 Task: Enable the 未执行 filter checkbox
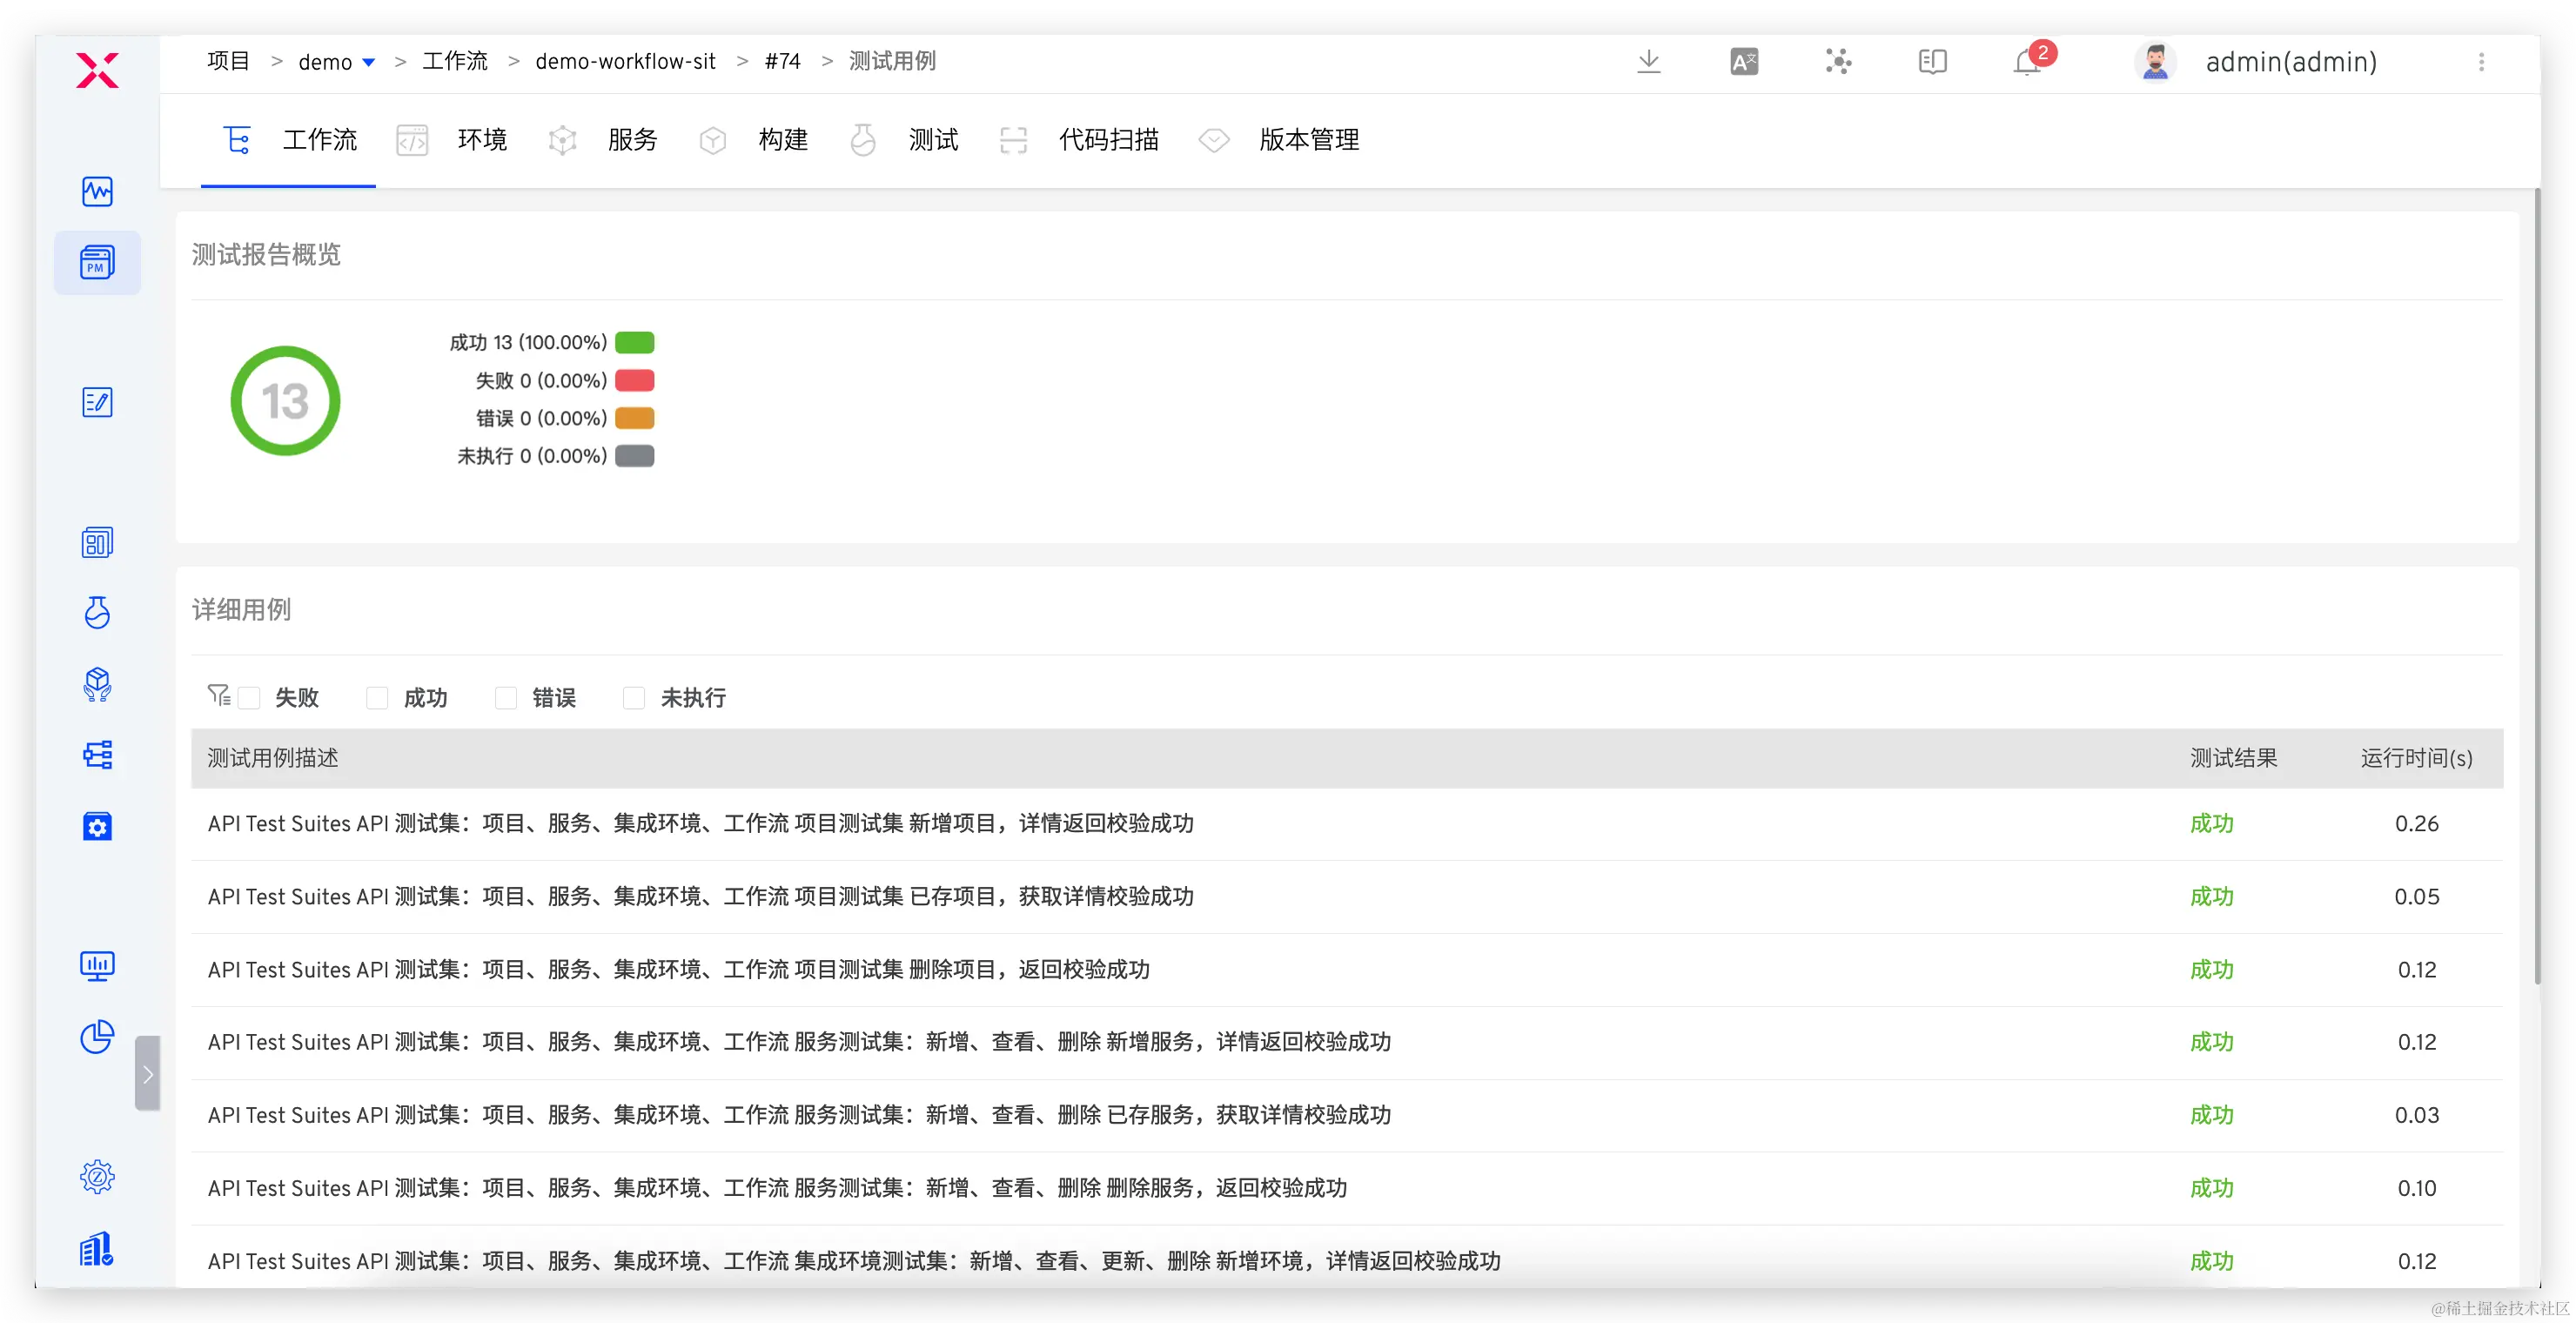(634, 698)
